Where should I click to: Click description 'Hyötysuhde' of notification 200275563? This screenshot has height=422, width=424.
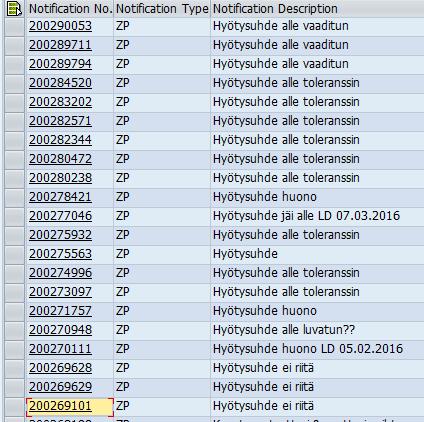[245, 254]
